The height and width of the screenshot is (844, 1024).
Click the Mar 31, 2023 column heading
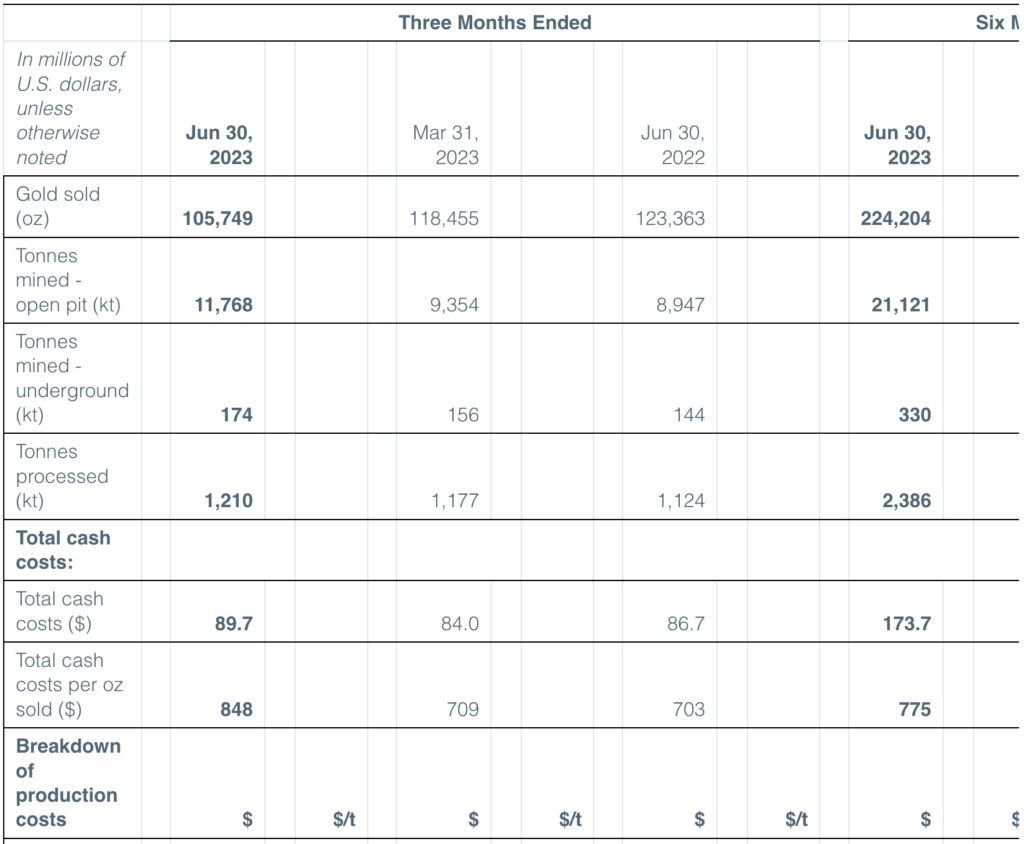(x=446, y=145)
